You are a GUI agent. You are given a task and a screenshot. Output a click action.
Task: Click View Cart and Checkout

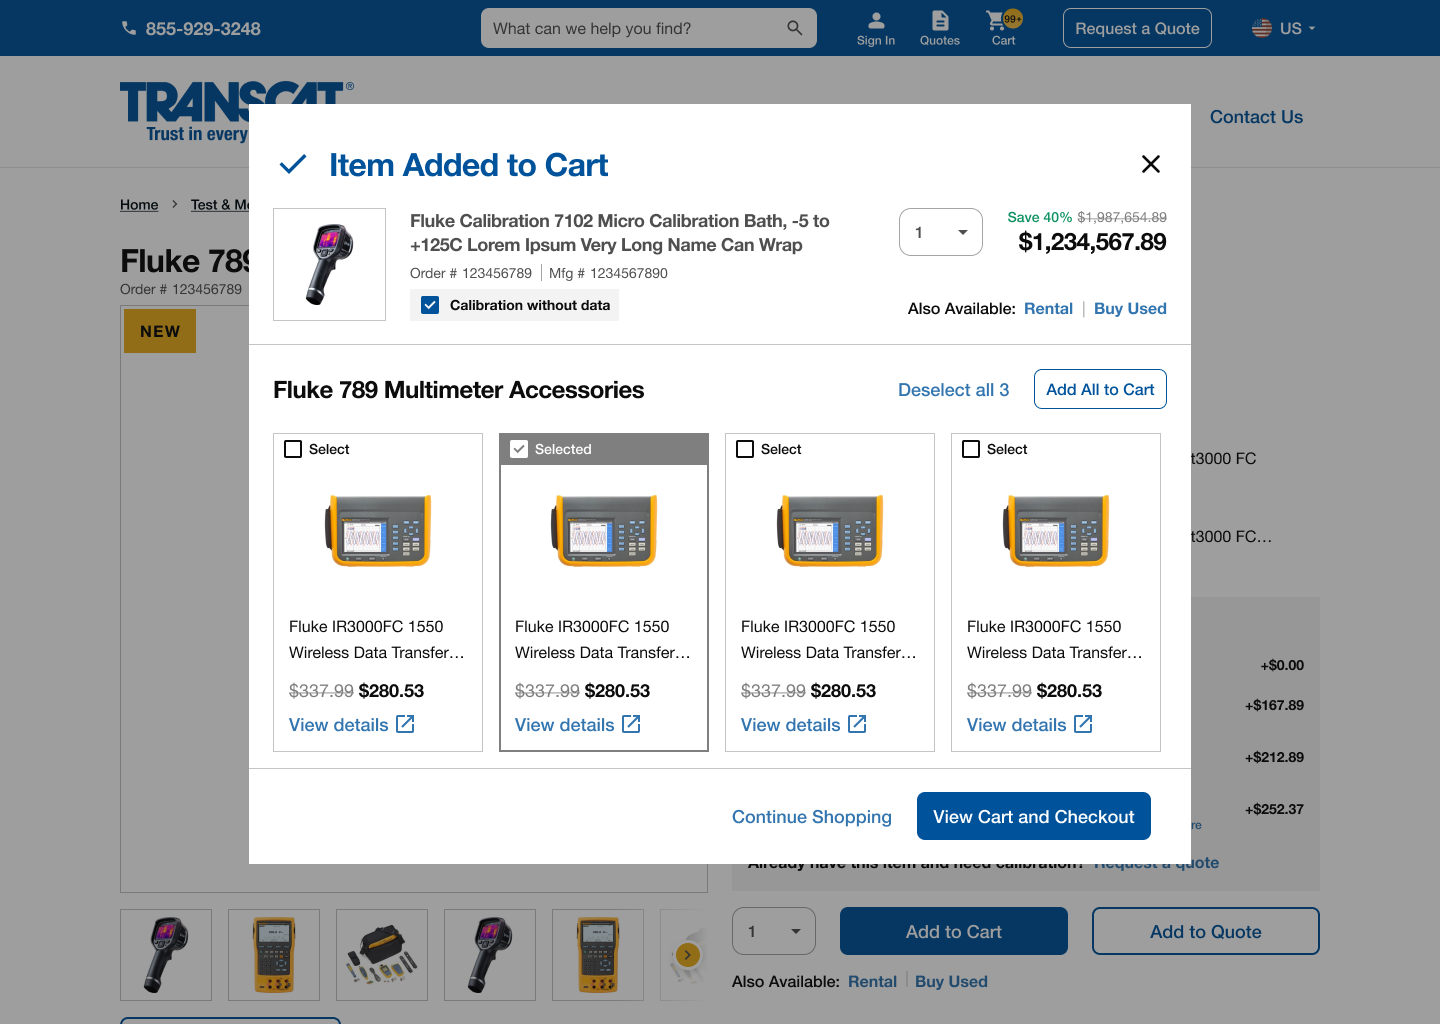click(x=1033, y=816)
